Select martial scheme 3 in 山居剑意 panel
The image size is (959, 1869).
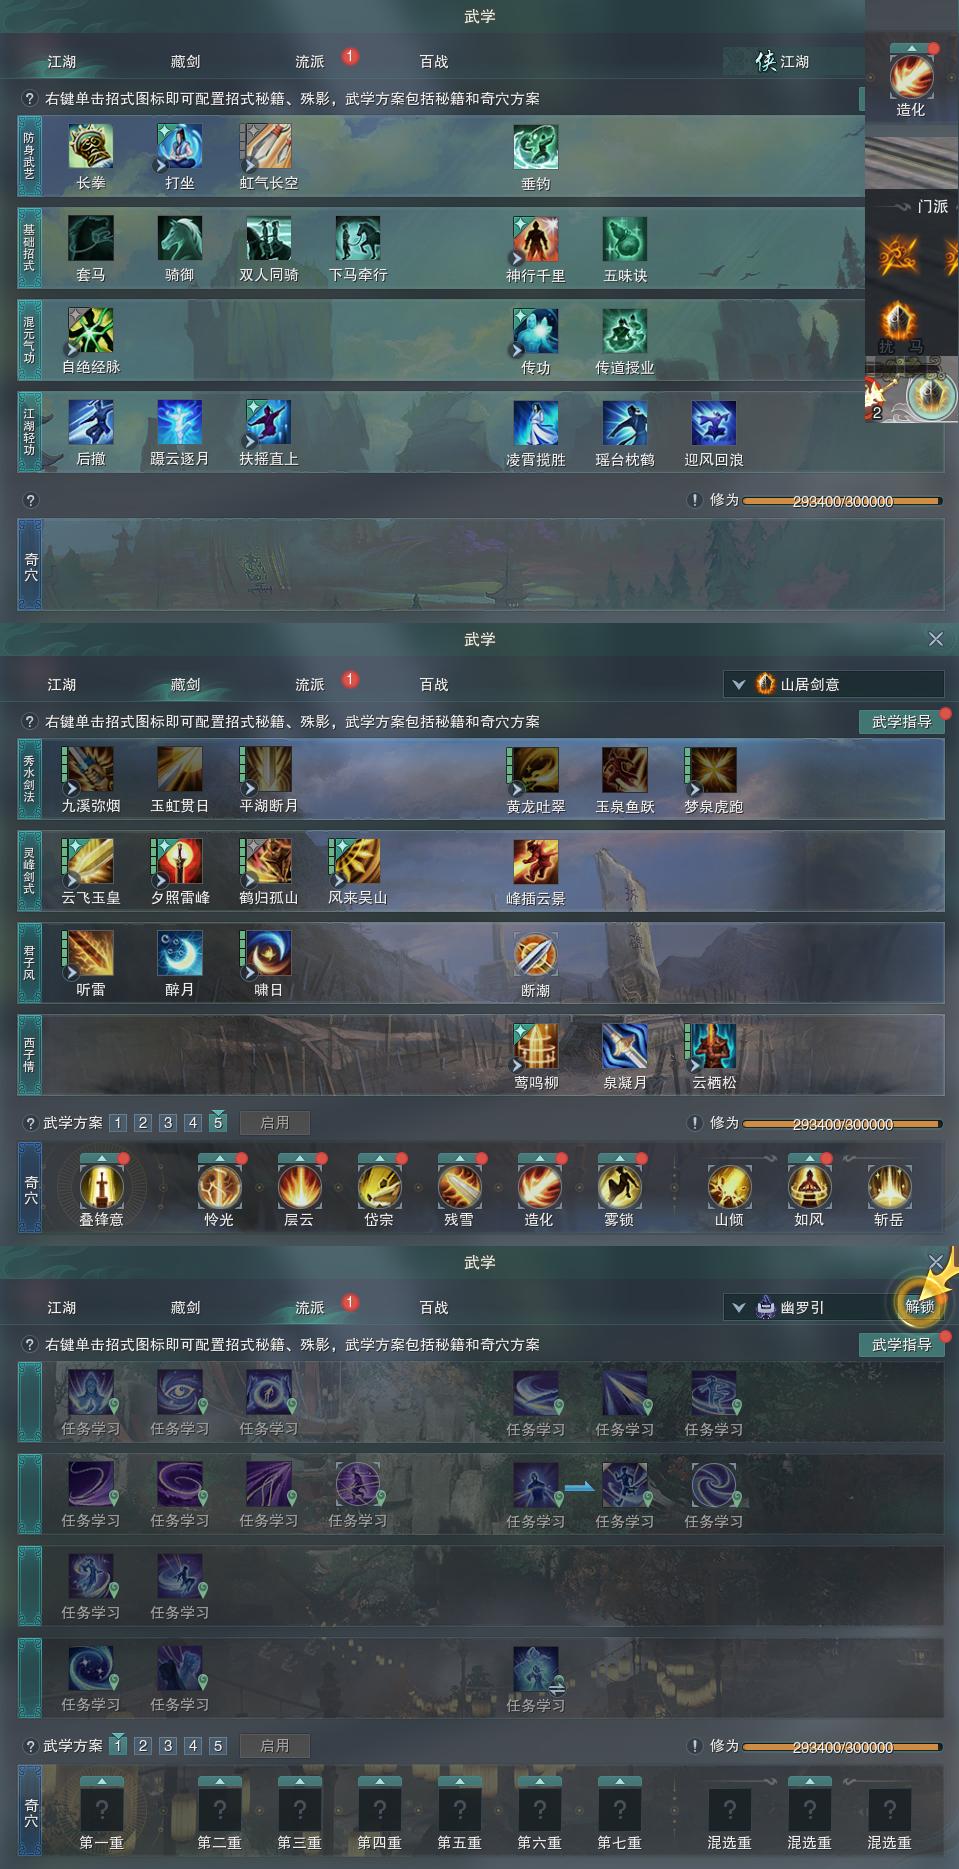168,1123
